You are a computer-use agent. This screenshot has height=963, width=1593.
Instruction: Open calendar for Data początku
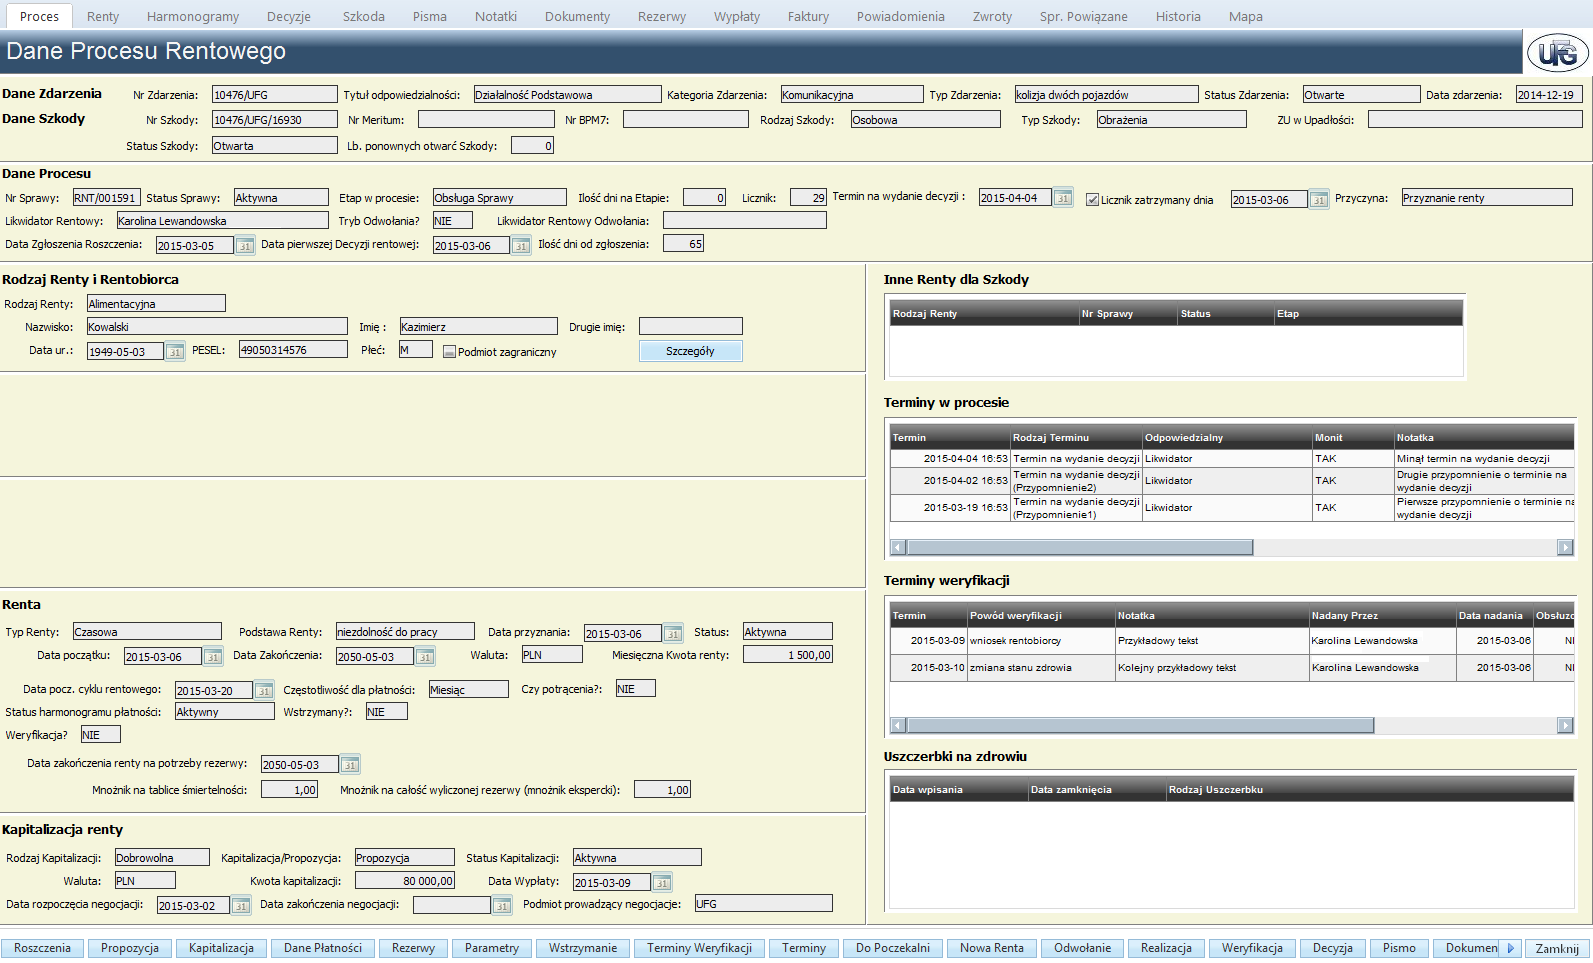click(213, 657)
